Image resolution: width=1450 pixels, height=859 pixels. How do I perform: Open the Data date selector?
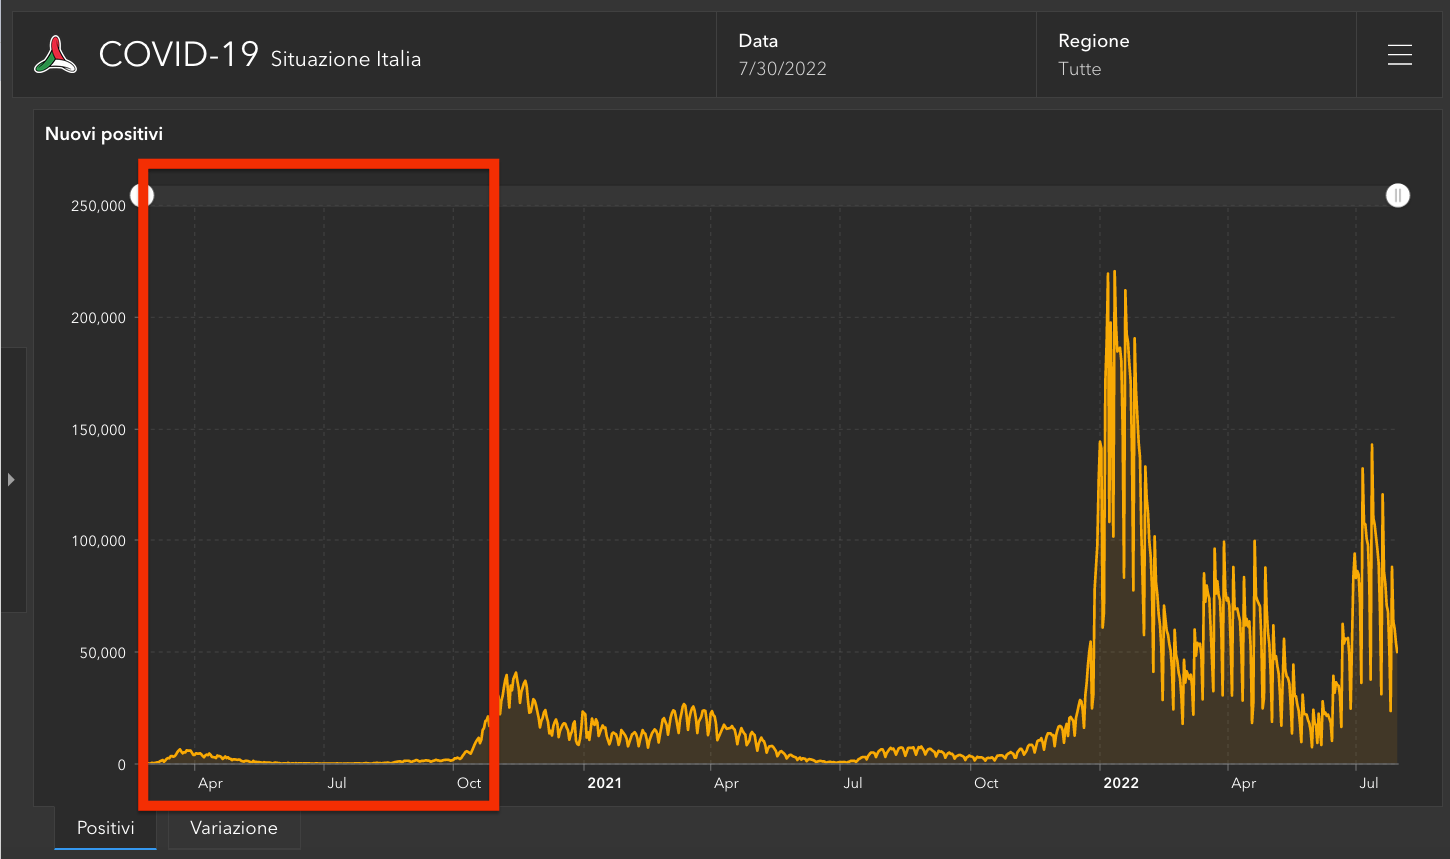875,55
